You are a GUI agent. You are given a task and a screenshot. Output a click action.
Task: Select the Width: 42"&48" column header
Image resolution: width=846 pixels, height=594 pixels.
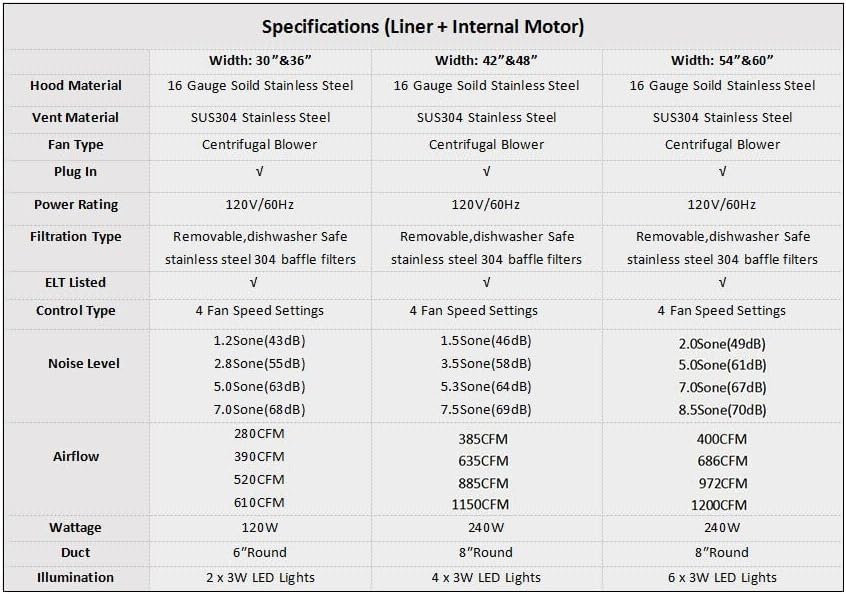486,60
